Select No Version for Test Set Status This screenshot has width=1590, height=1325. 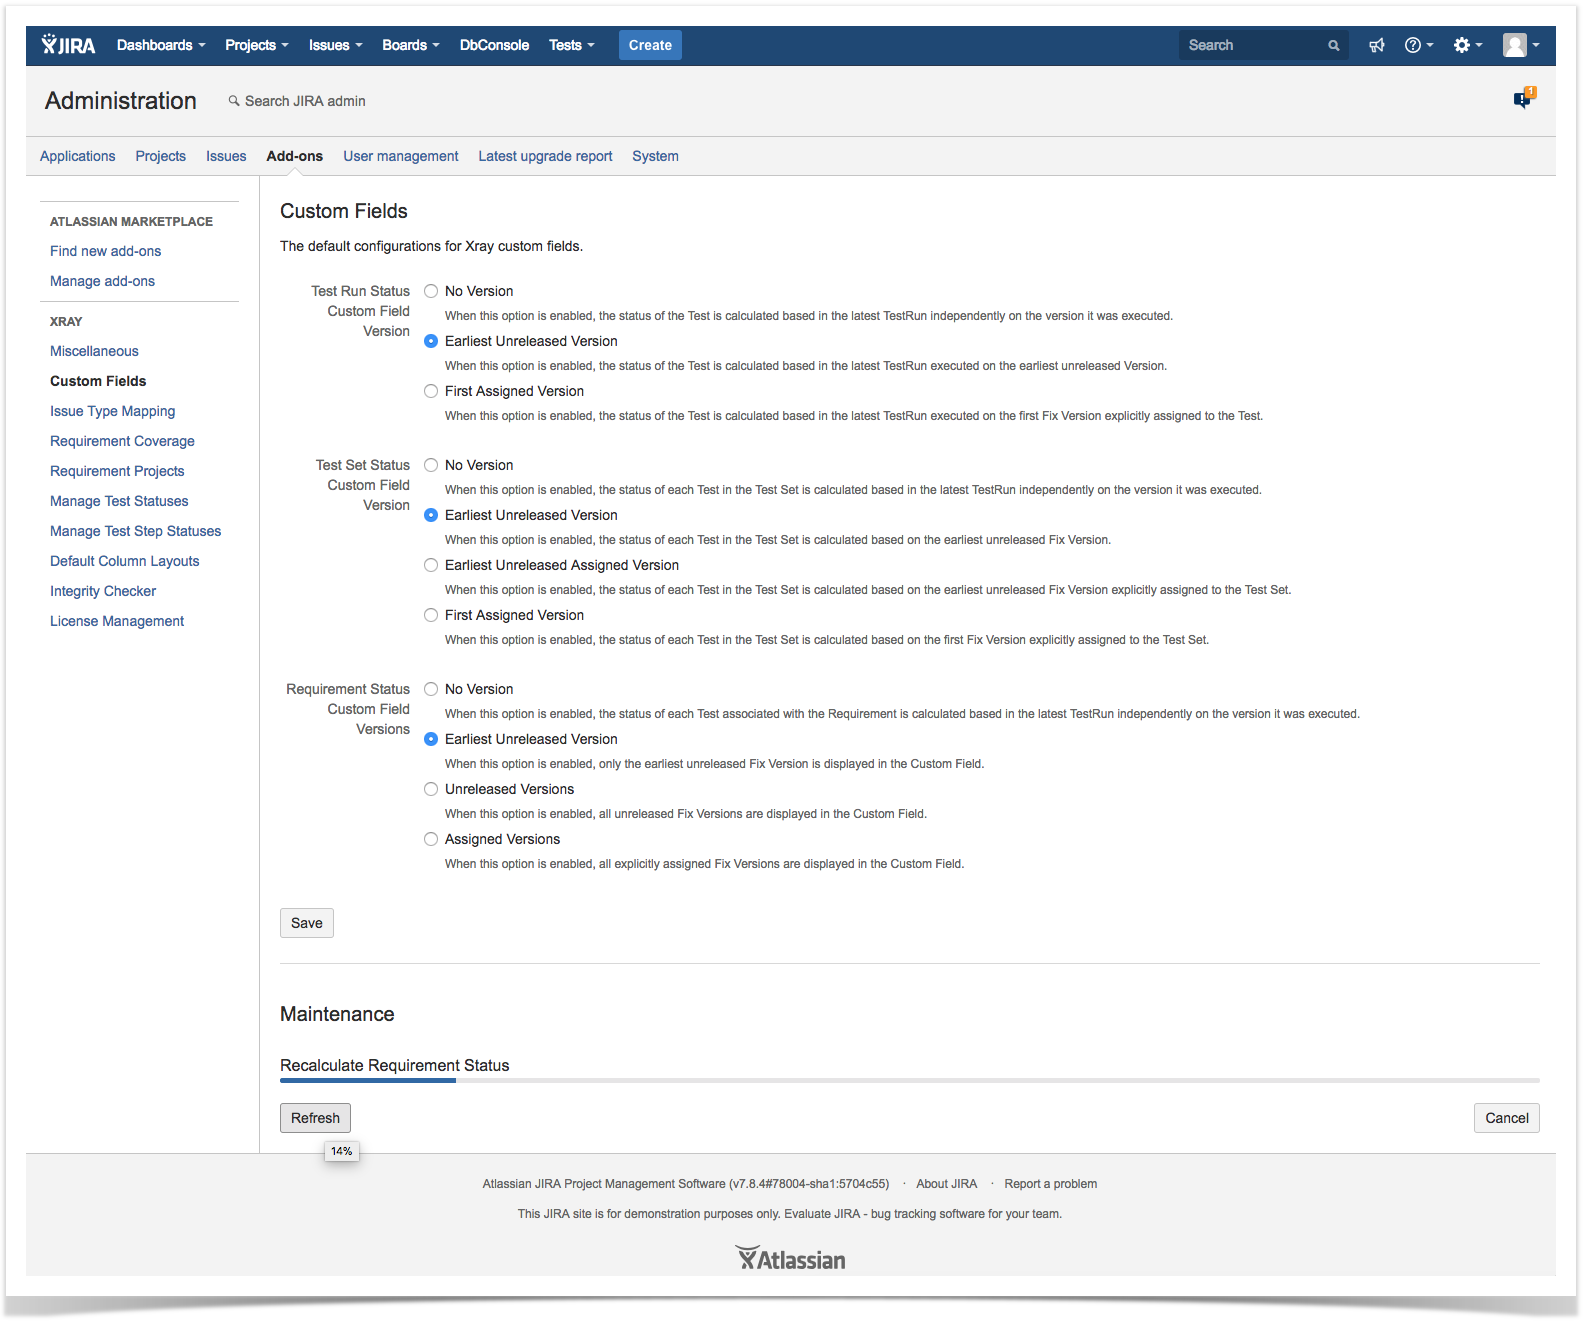(431, 465)
